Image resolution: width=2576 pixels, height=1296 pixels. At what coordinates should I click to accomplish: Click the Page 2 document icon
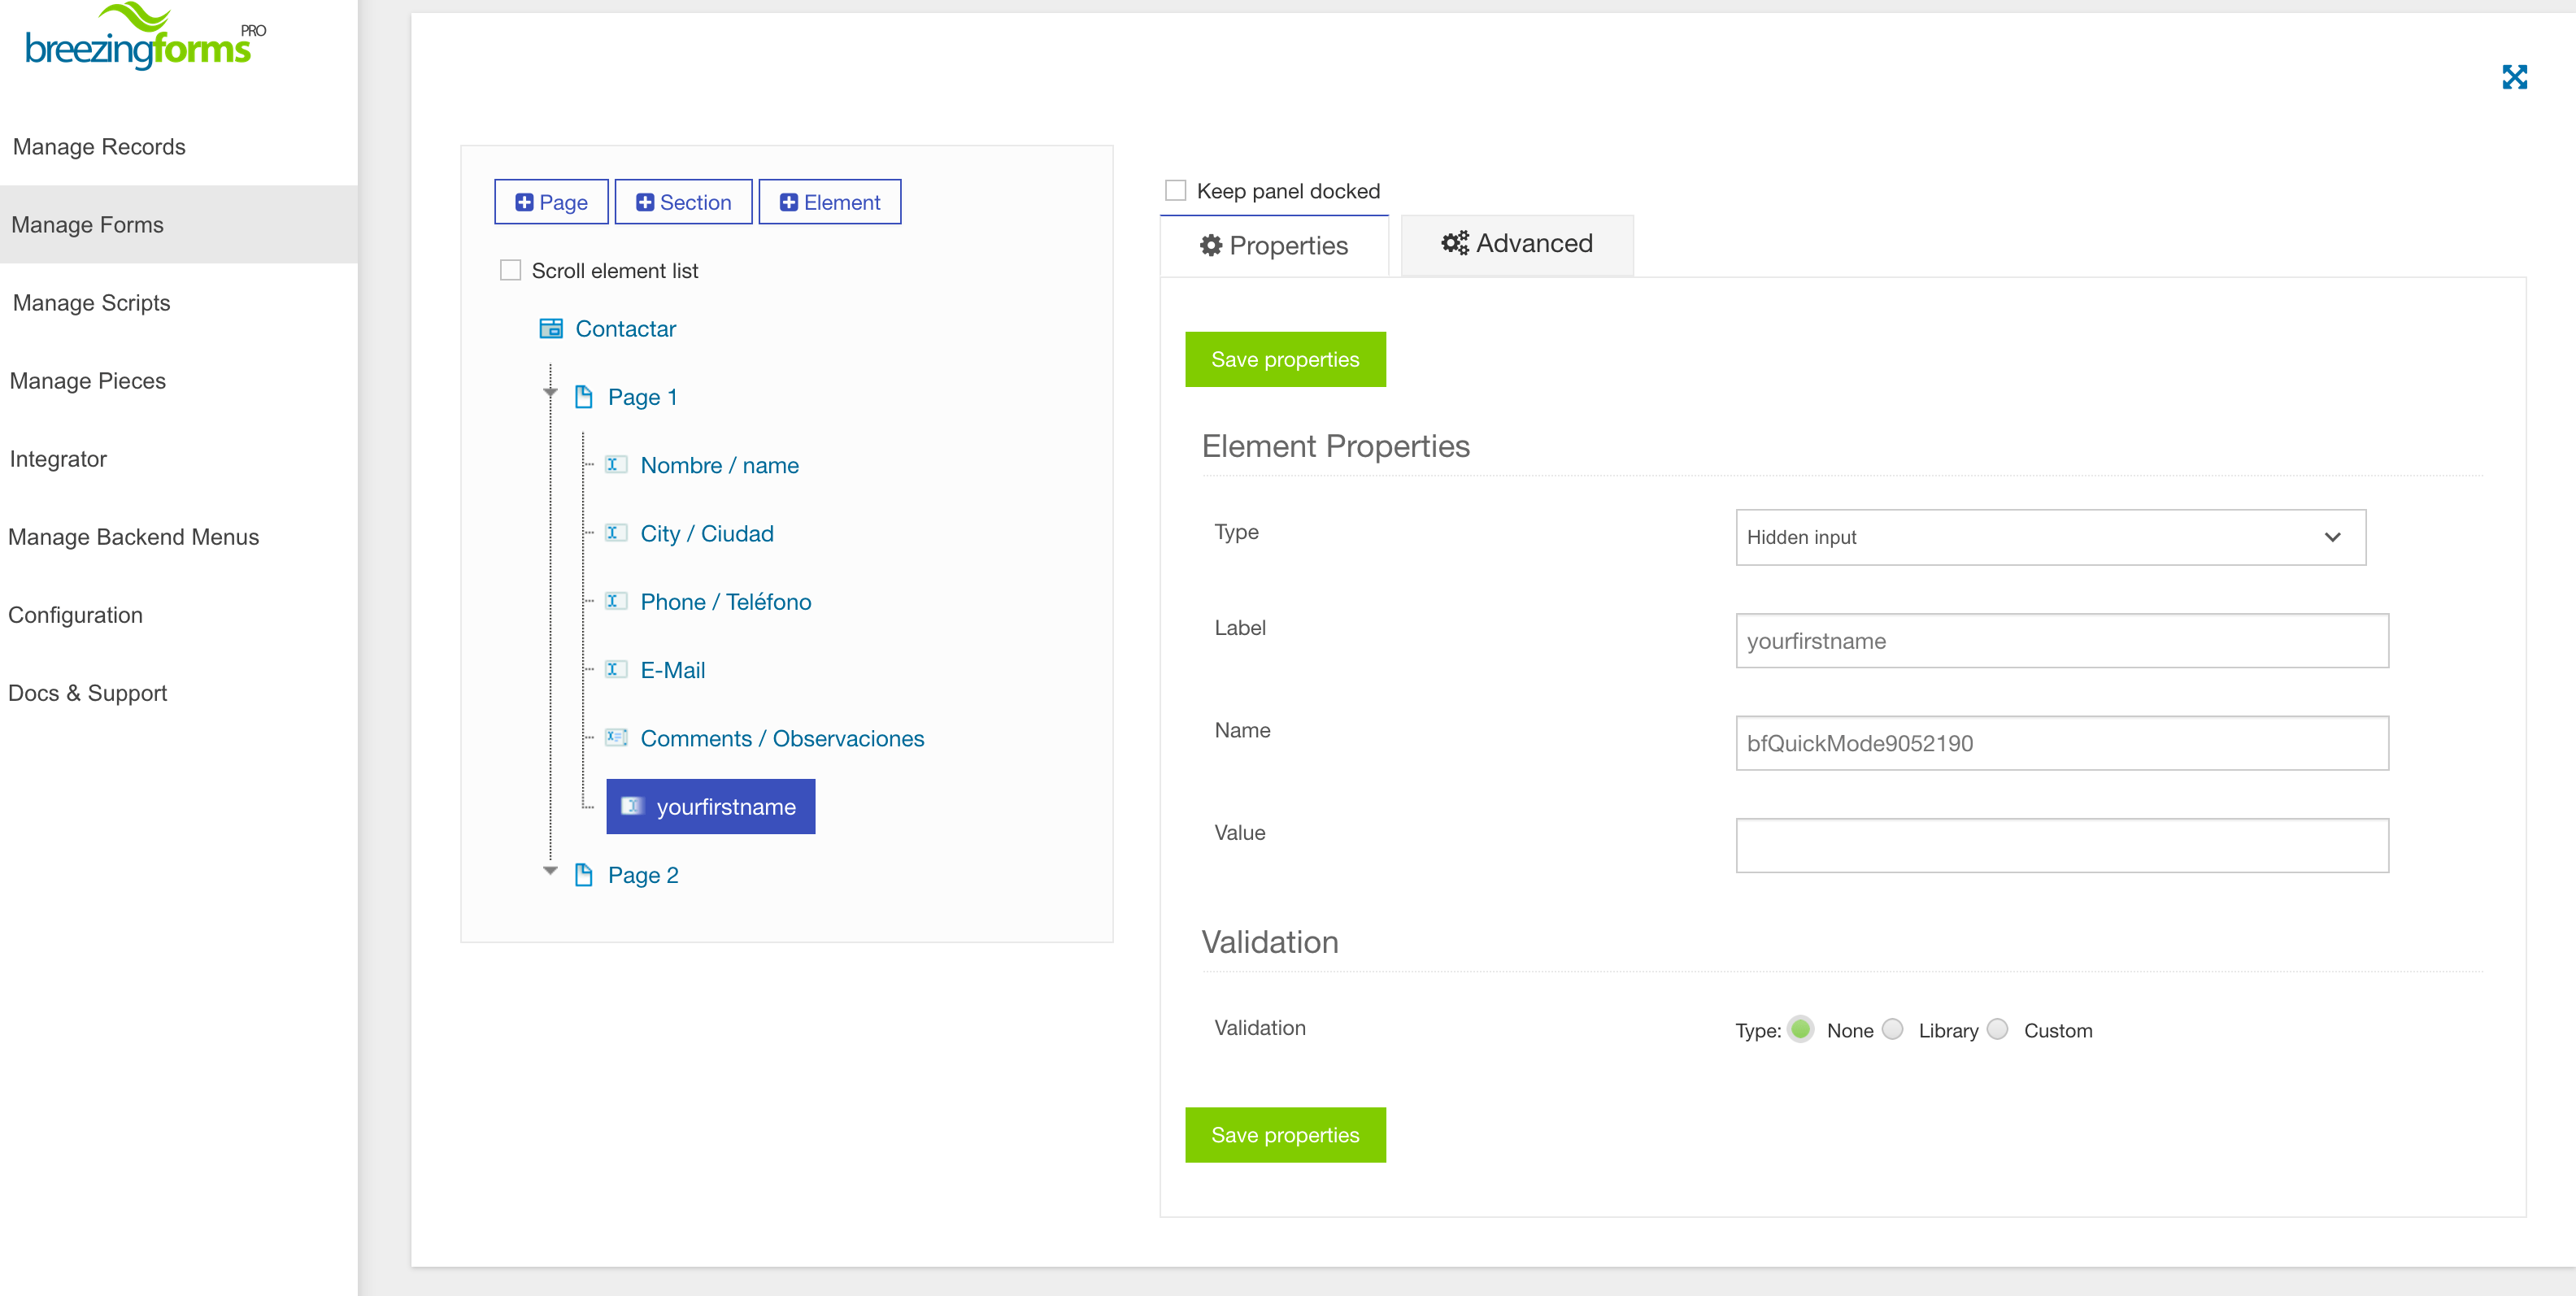pos(584,875)
